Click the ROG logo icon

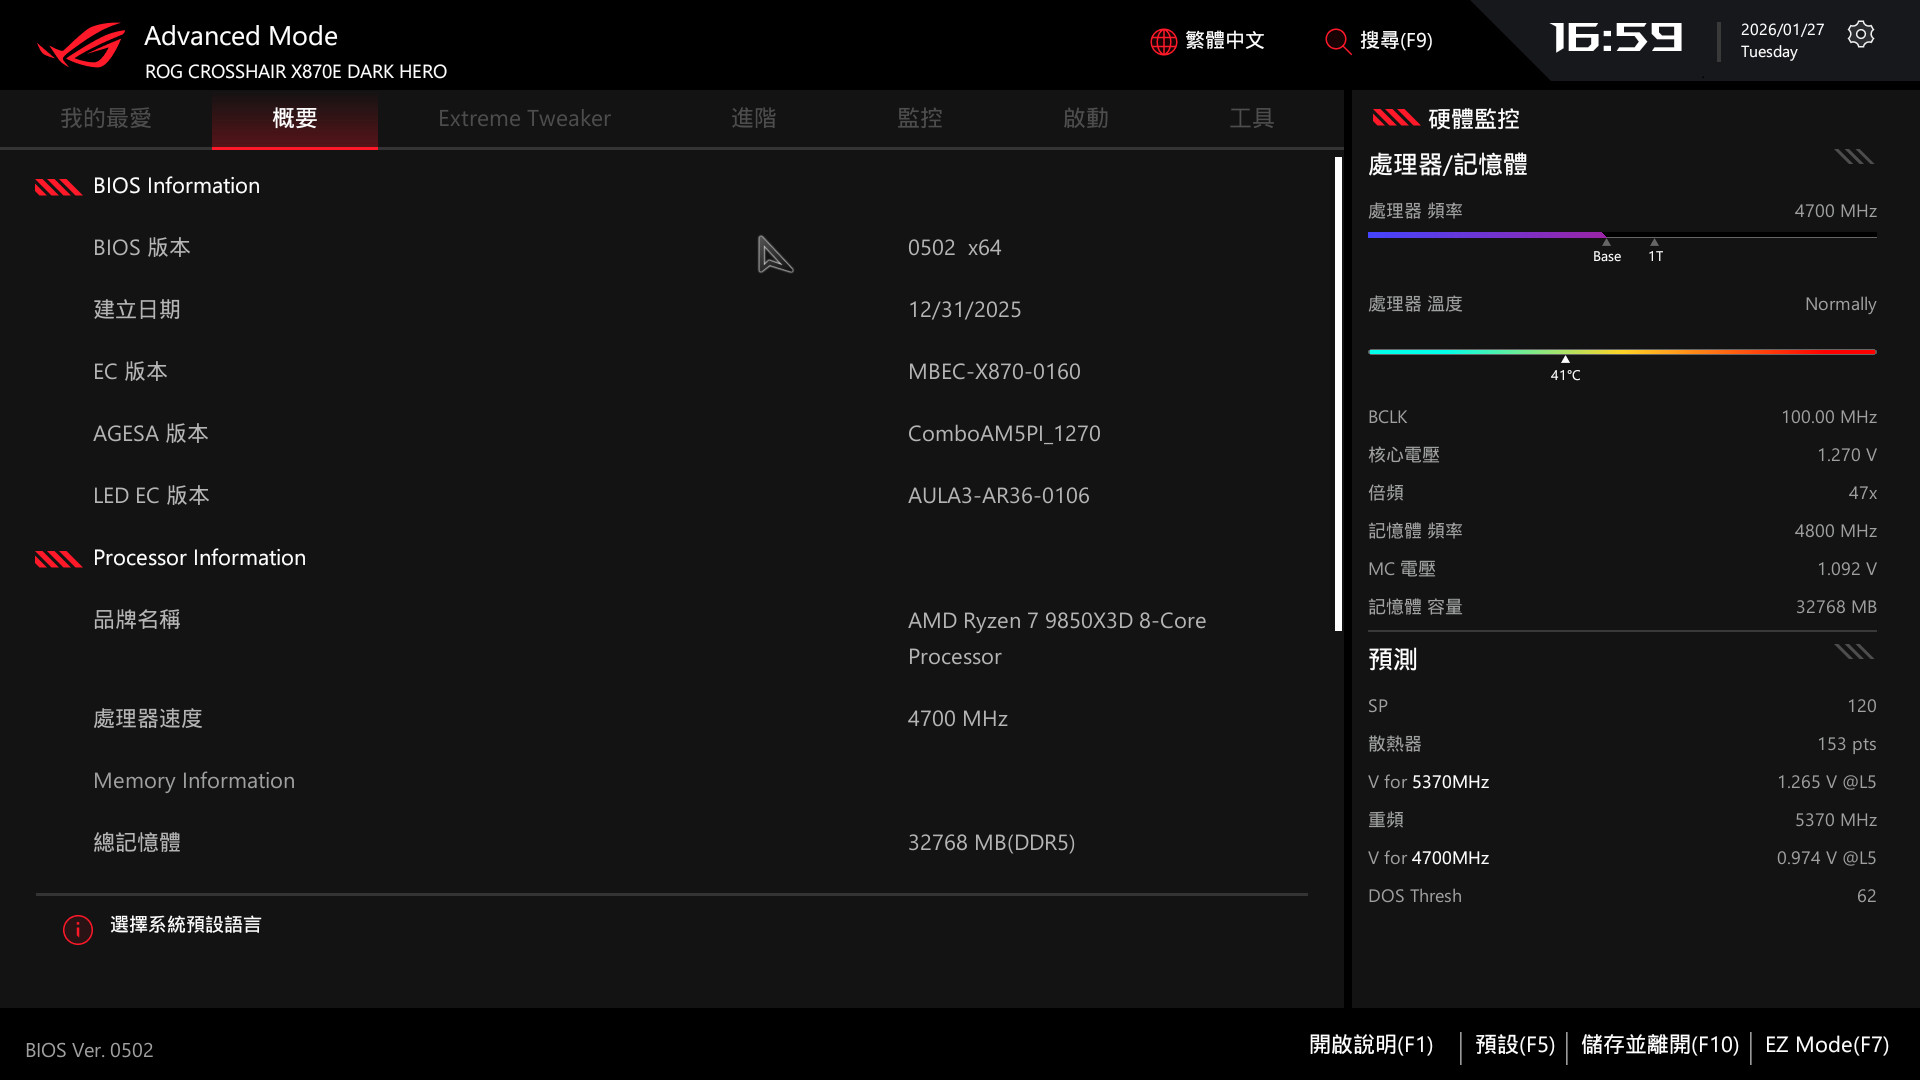coord(82,45)
